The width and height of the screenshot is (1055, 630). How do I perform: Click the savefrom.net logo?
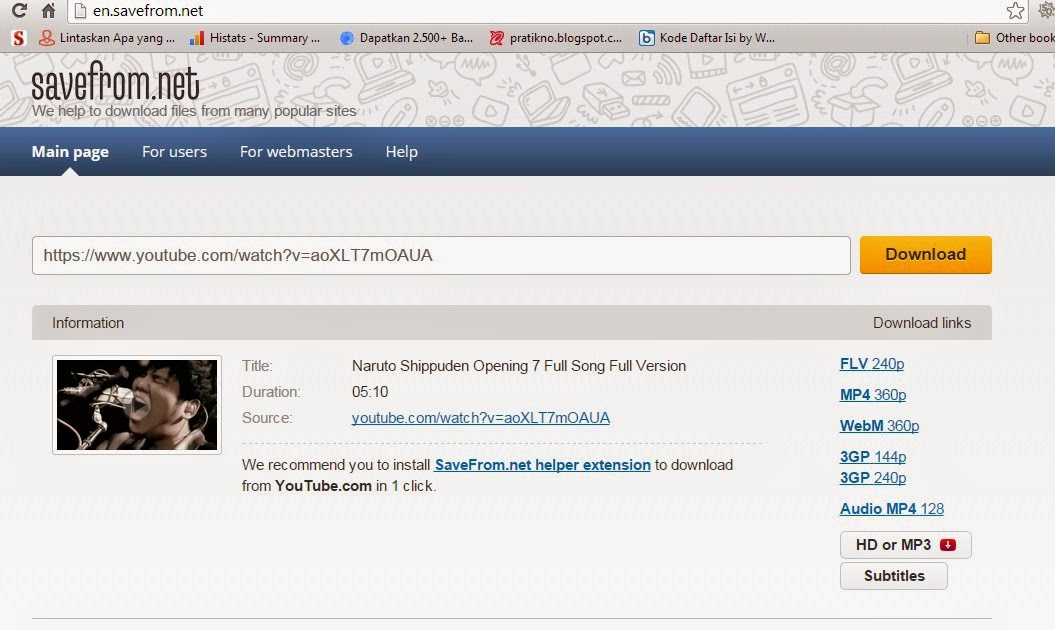coord(115,82)
